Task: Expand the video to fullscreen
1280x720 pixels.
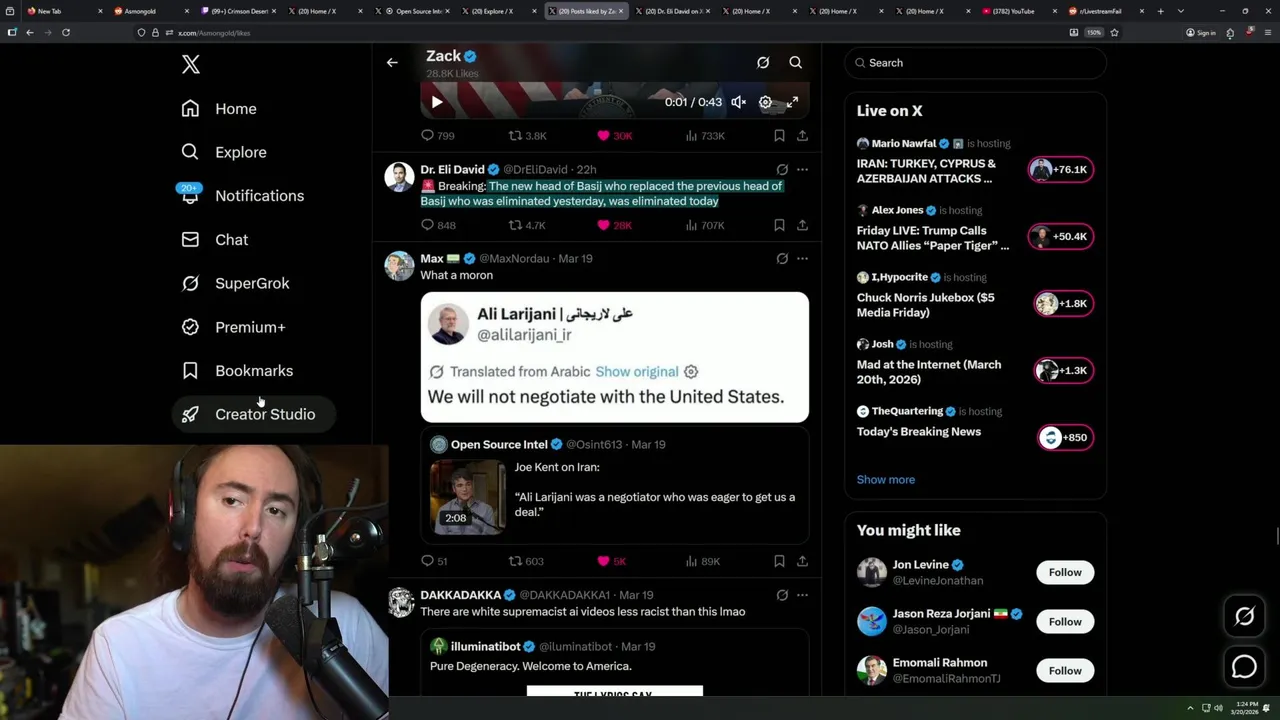Action: tap(792, 102)
